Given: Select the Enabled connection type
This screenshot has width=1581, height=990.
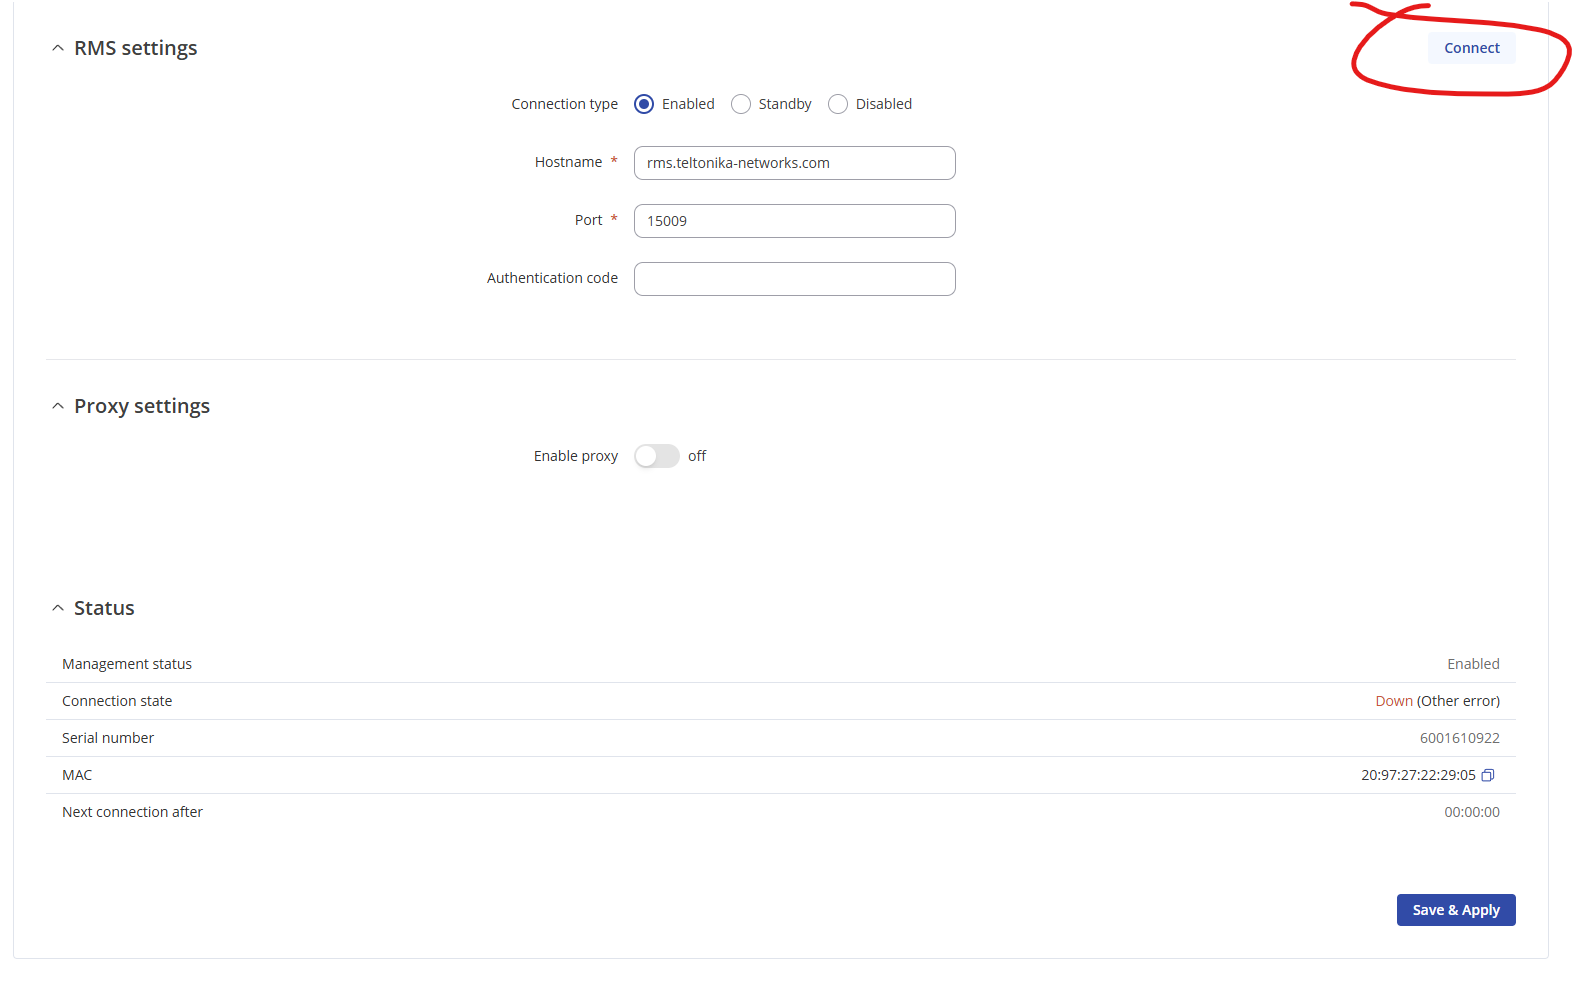Looking at the screenshot, I should pyautogui.click(x=644, y=104).
